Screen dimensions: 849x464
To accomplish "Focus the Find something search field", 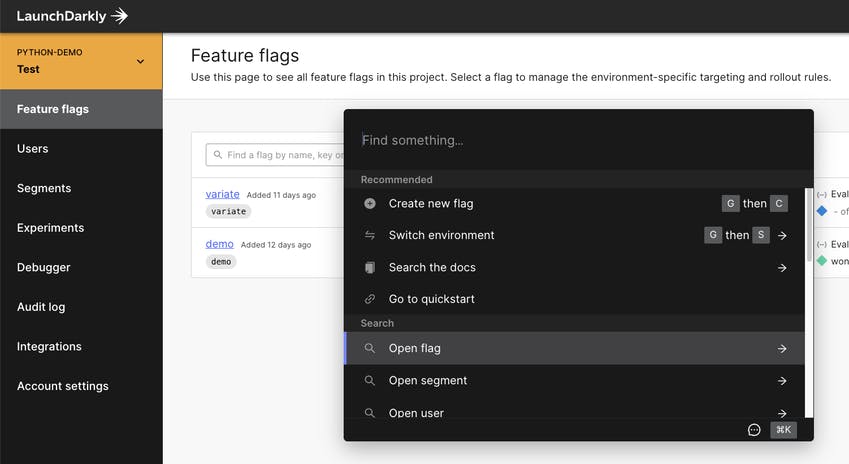I will click(578, 140).
